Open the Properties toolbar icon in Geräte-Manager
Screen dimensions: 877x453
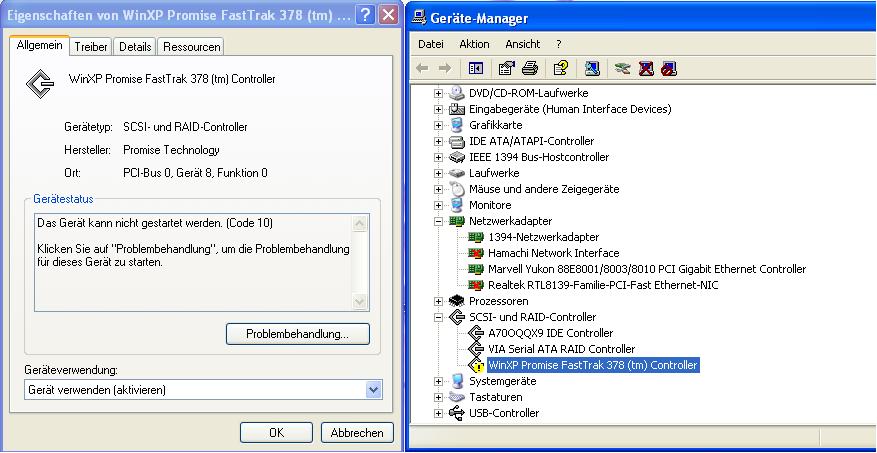506,68
